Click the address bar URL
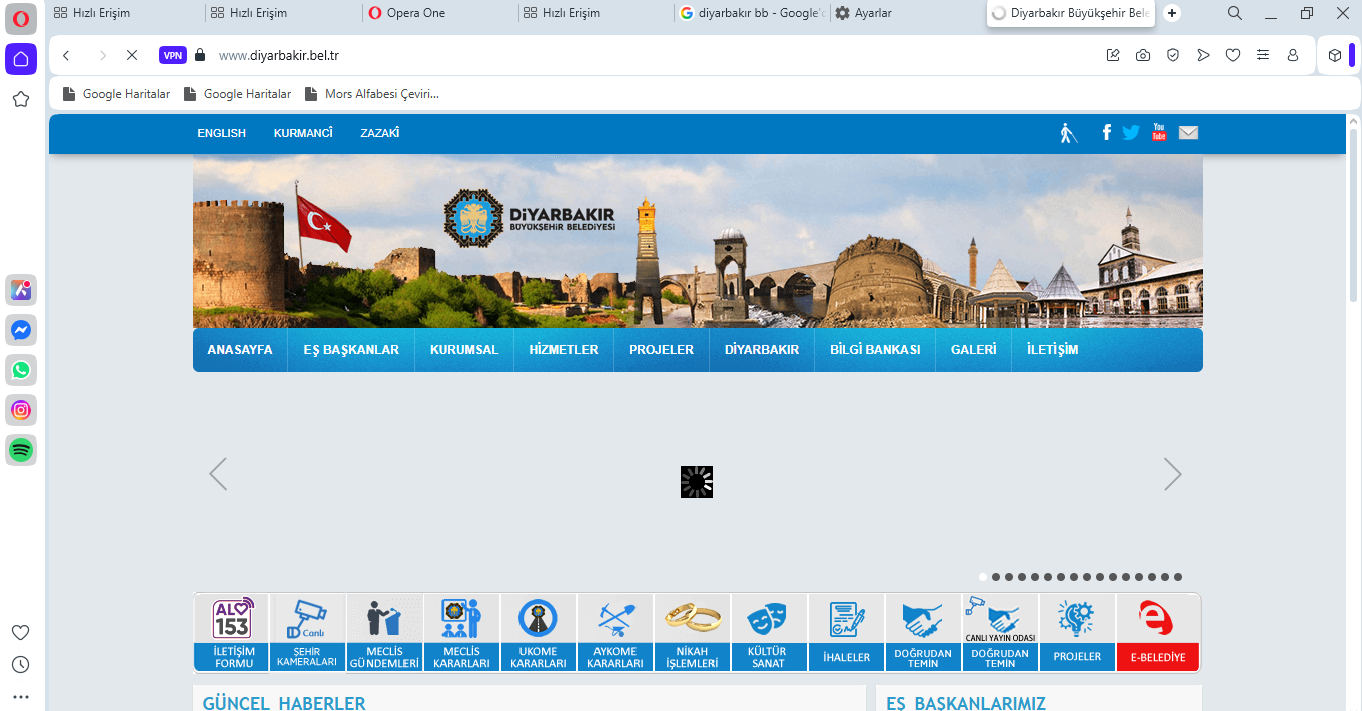Image resolution: width=1362 pixels, height=711 pixels. [279, 56]
